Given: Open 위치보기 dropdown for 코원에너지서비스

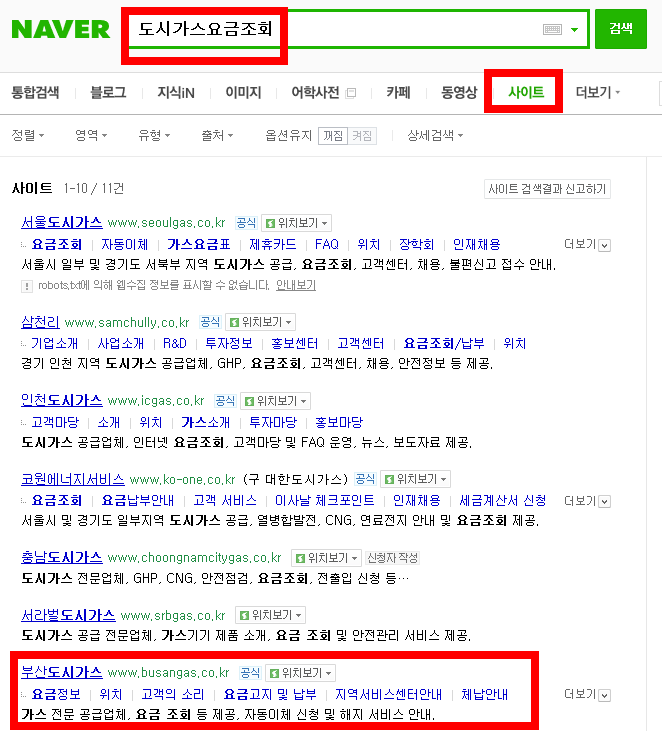Looking at the screenshot, I should pyautogui.click(x=415, y=479).
